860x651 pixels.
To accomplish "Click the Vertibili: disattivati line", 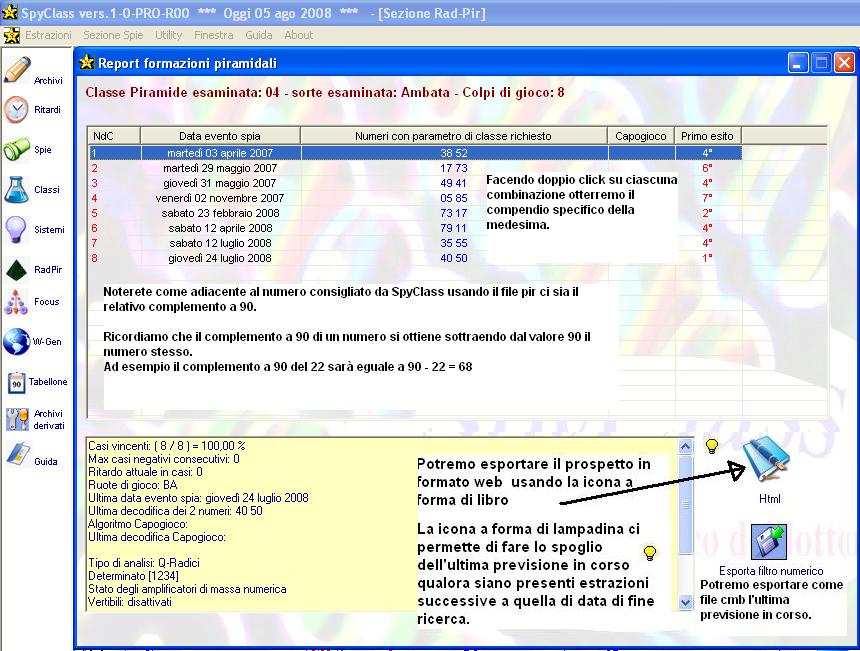I will click(130, 602).
